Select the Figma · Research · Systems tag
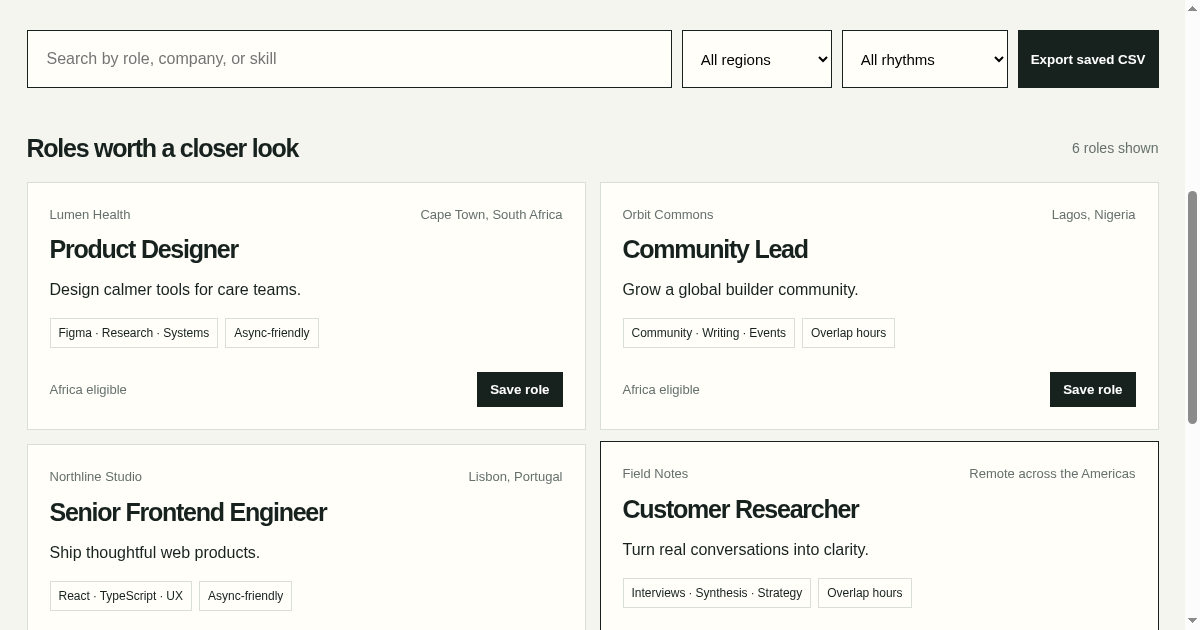This screenshot has height=630, width=1200. tap(134, 333)
